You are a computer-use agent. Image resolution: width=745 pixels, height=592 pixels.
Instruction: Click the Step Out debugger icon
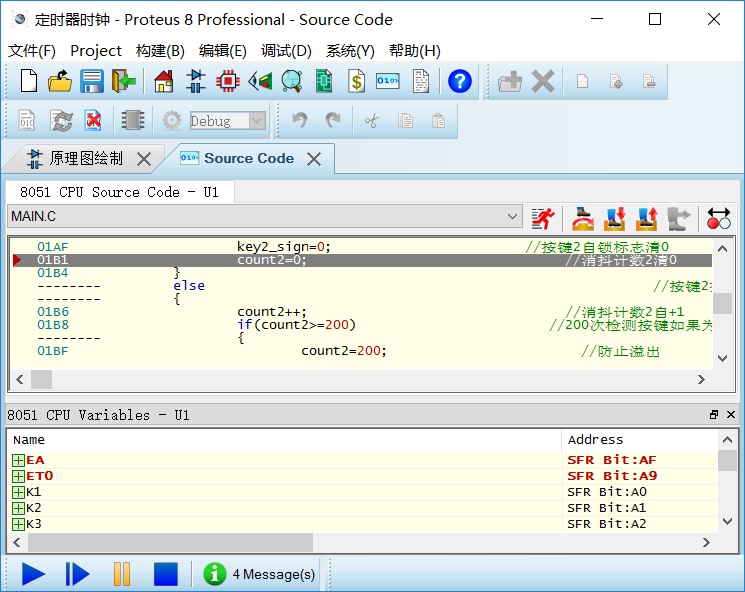click(x=646, y=219)
